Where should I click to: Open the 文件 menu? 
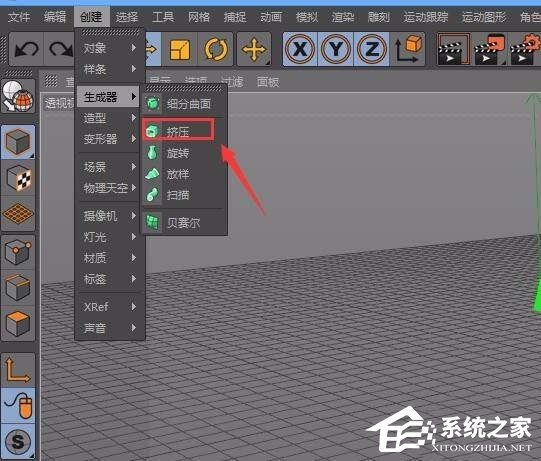pos(19,17)
